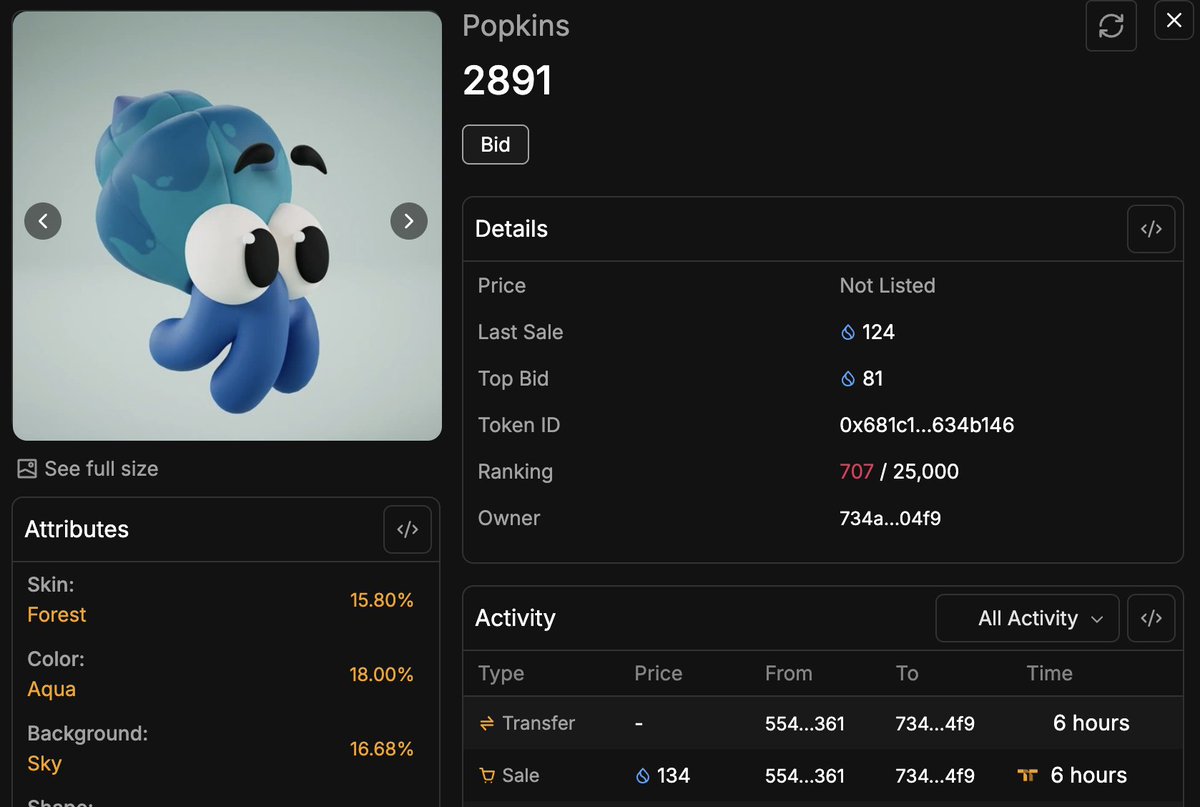Click the Not Listed price value
The height and width of the screenshot is (807, 1200).
pos(887,286)
